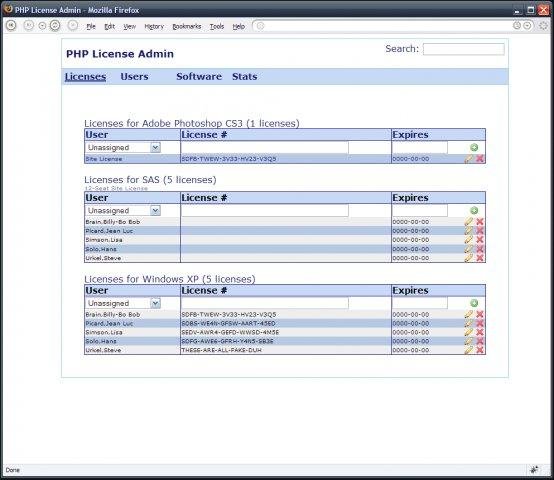
Task: Click license key THESE-ARE-ALL-FAKE-DUH
Action: (222, 350)
